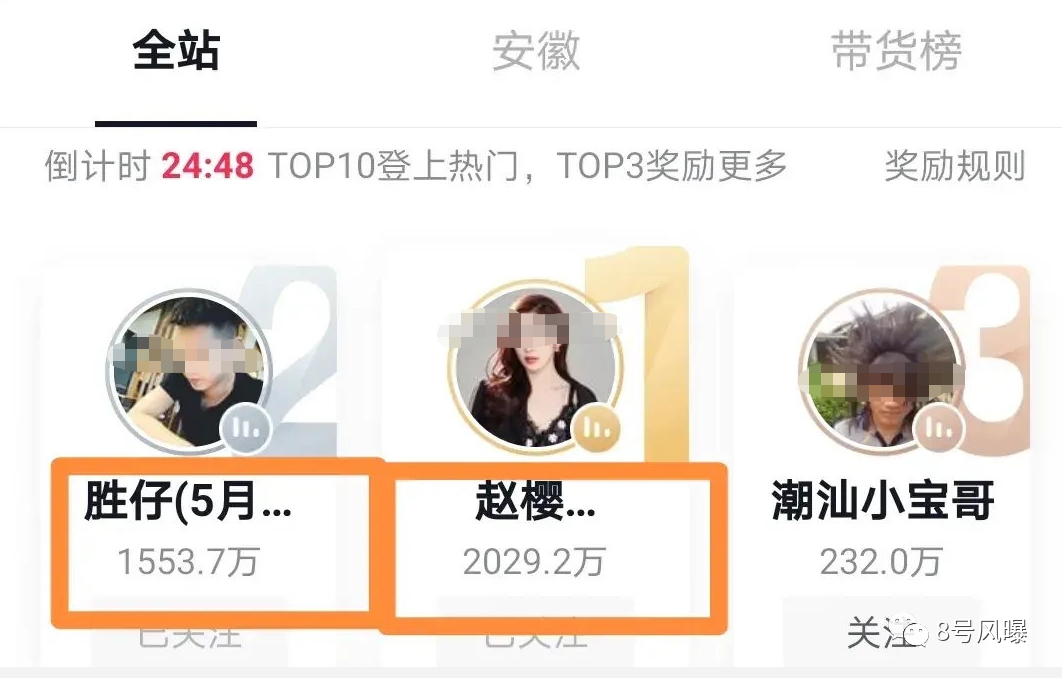Tap the 2029.2万 score
This screenshot has width=1062, height=678.
point(534,562)
